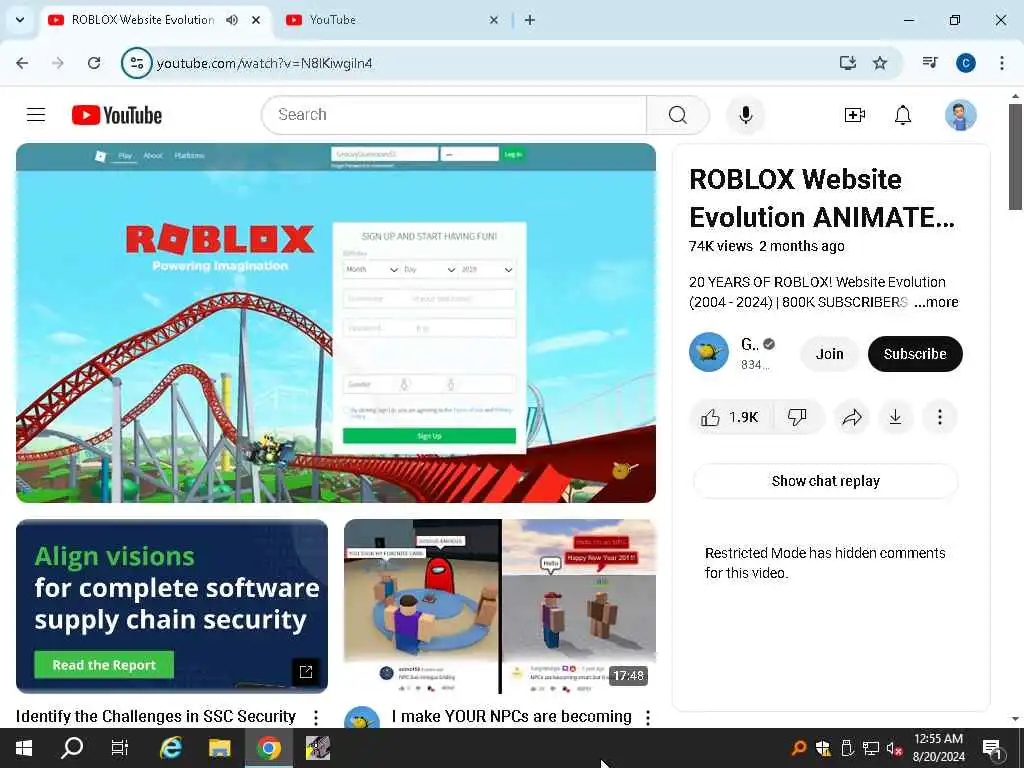The height and width of the screenshot is (768, 1024).
Task: Click the address bar URL
Action: tap(264, 63)
